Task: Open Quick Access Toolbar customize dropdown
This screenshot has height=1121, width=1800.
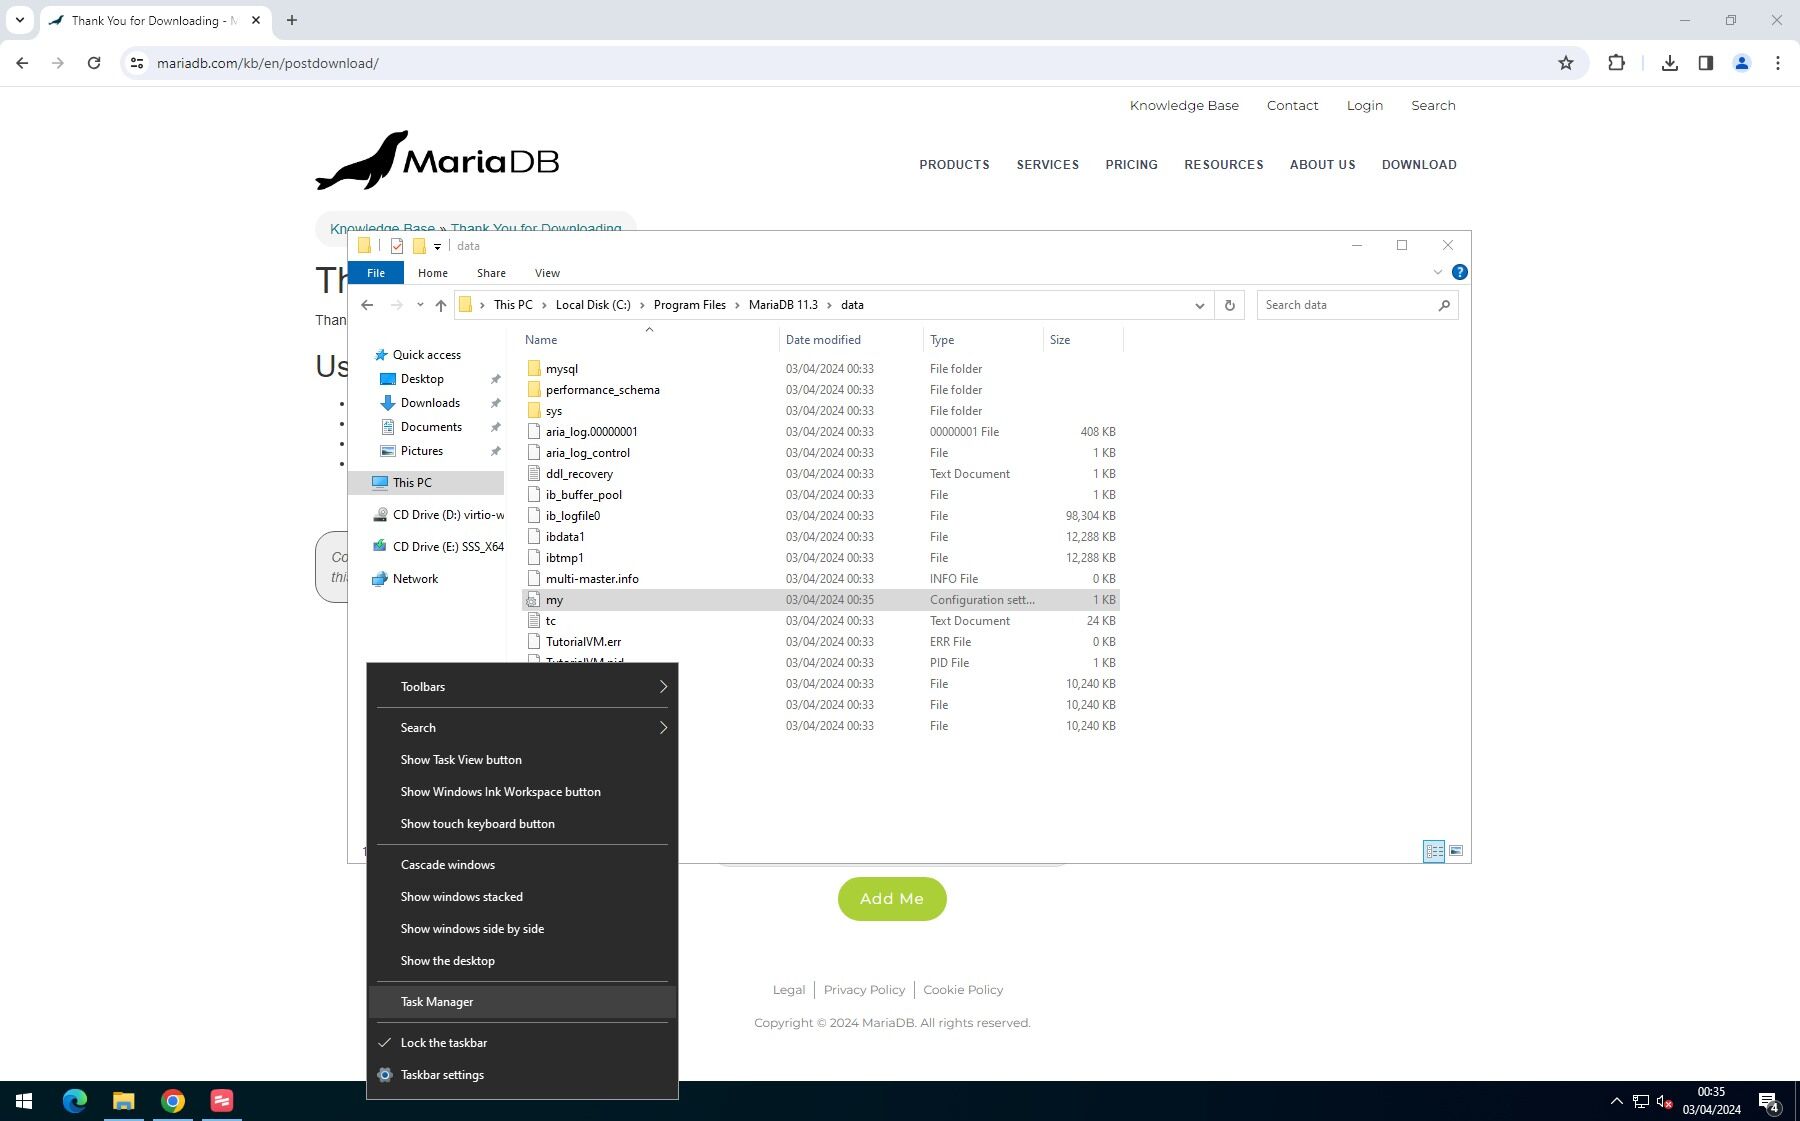Action: click(437, 246)
